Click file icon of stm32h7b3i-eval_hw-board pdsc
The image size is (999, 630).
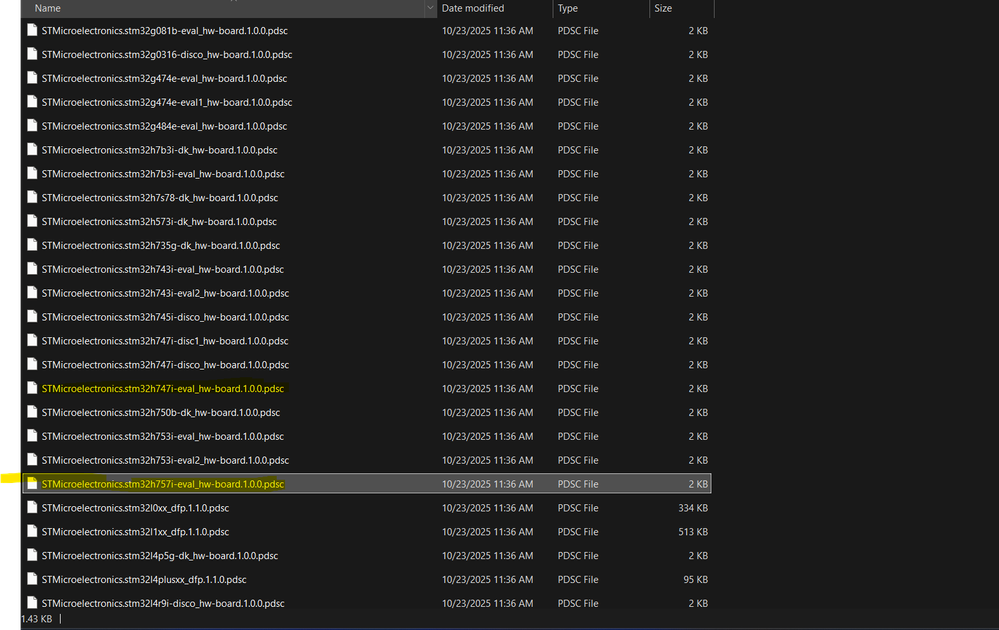(x=32, y=173)
